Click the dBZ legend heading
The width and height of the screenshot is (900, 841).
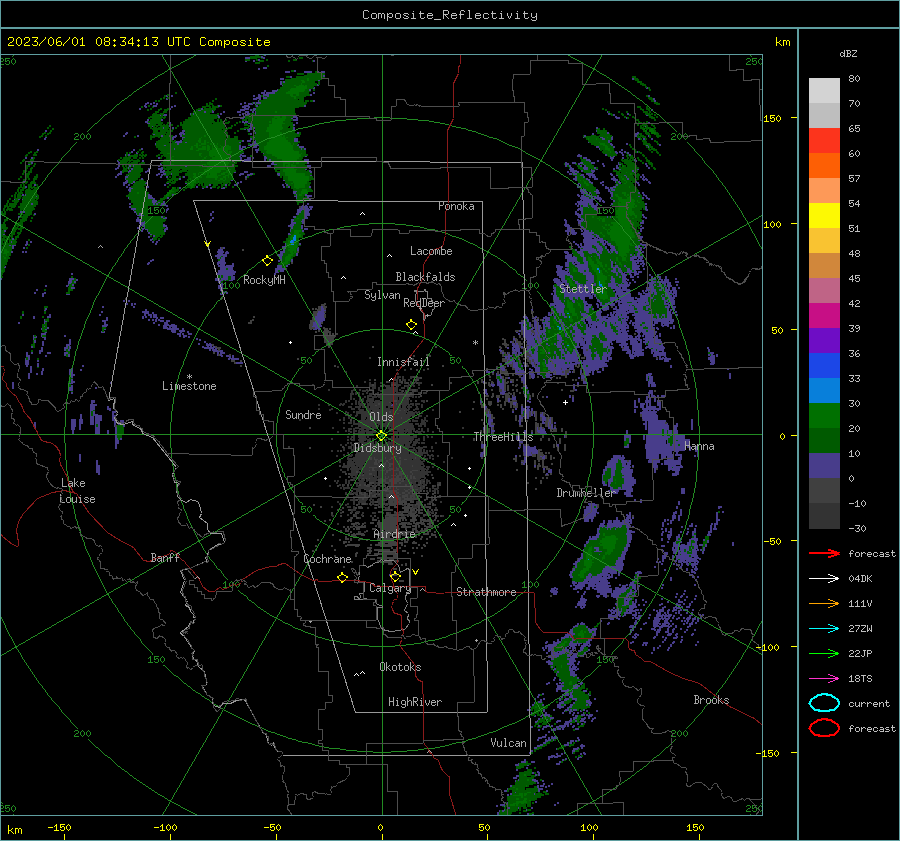click(x=848, y=53)
